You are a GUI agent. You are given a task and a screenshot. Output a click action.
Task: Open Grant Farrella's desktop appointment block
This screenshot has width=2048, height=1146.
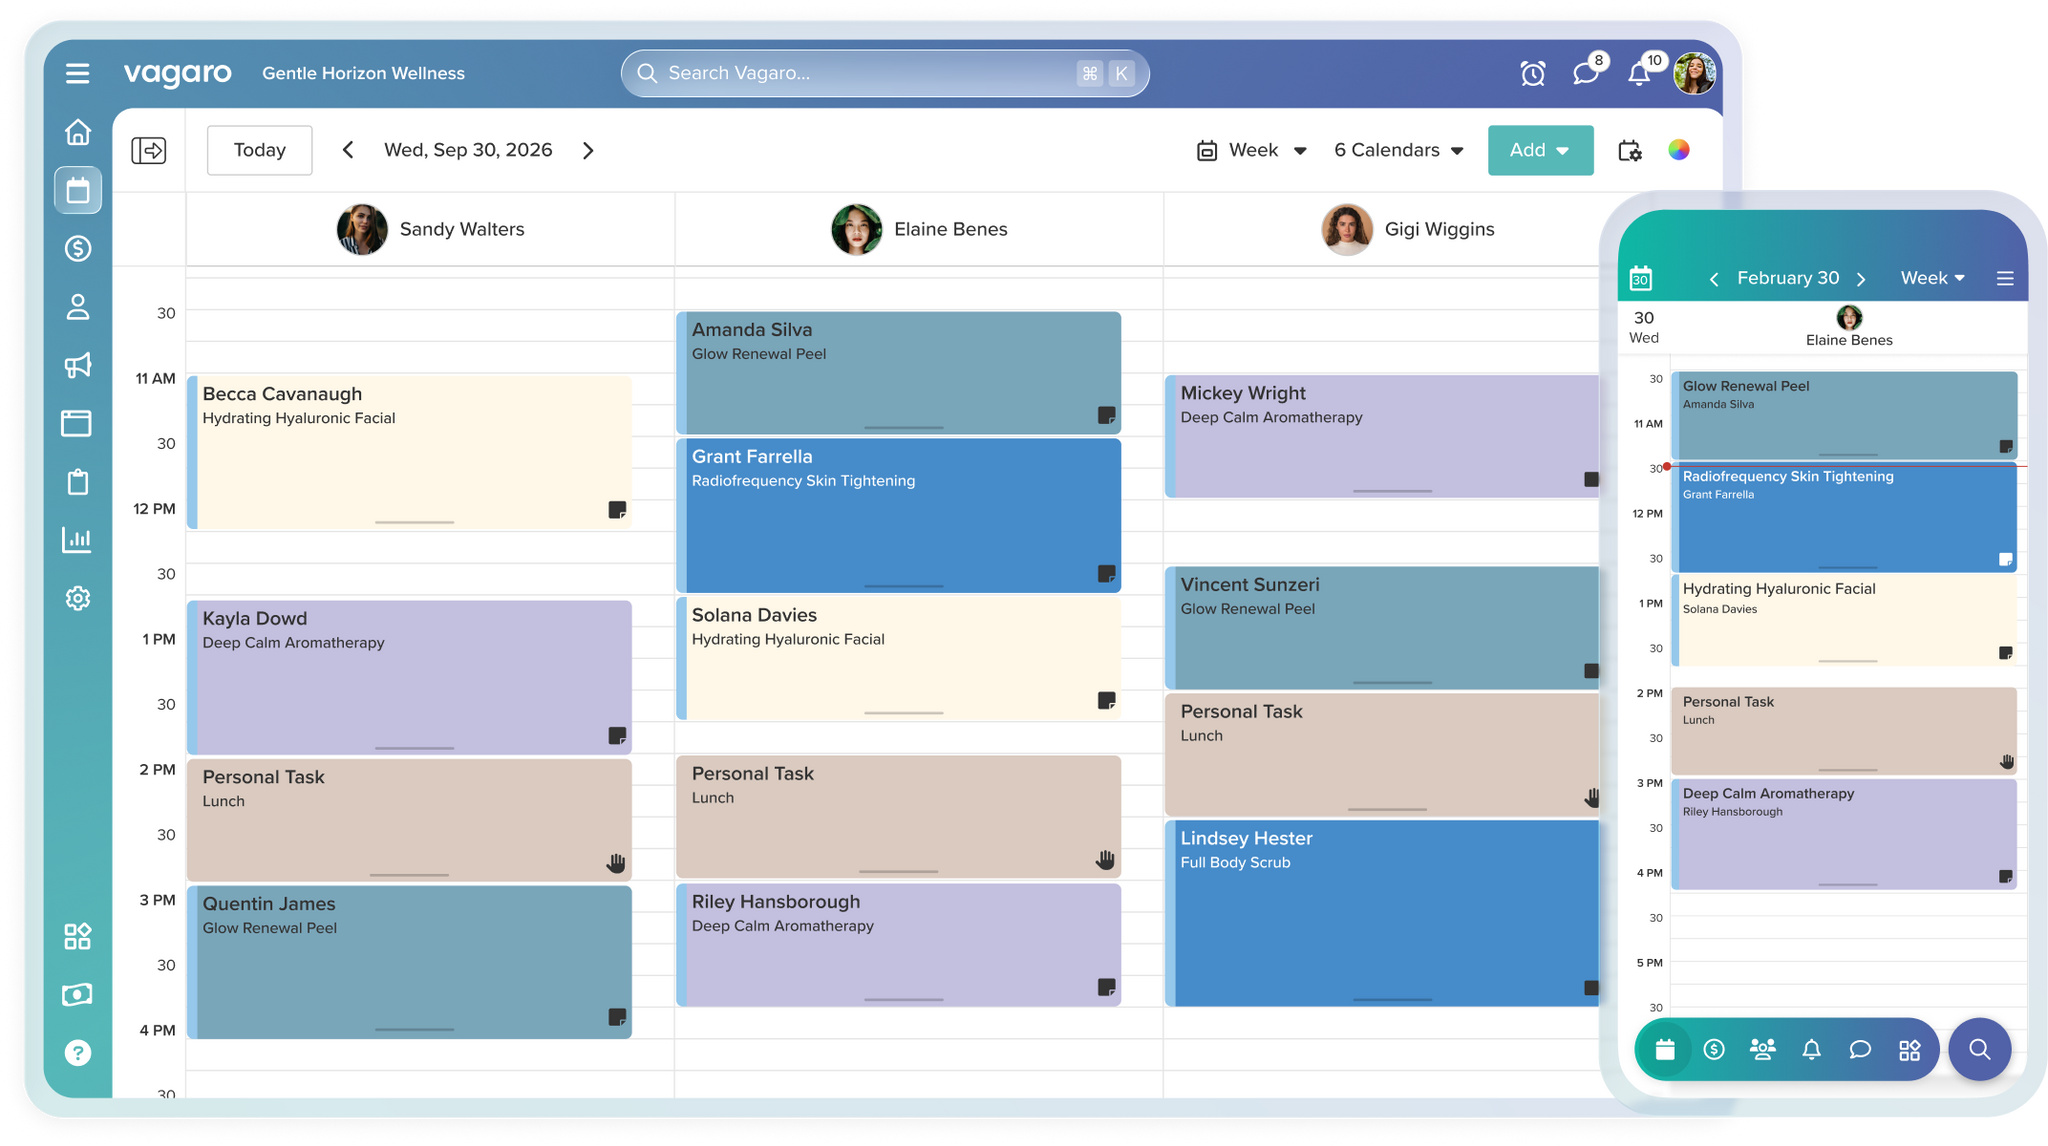click(898, 516)
